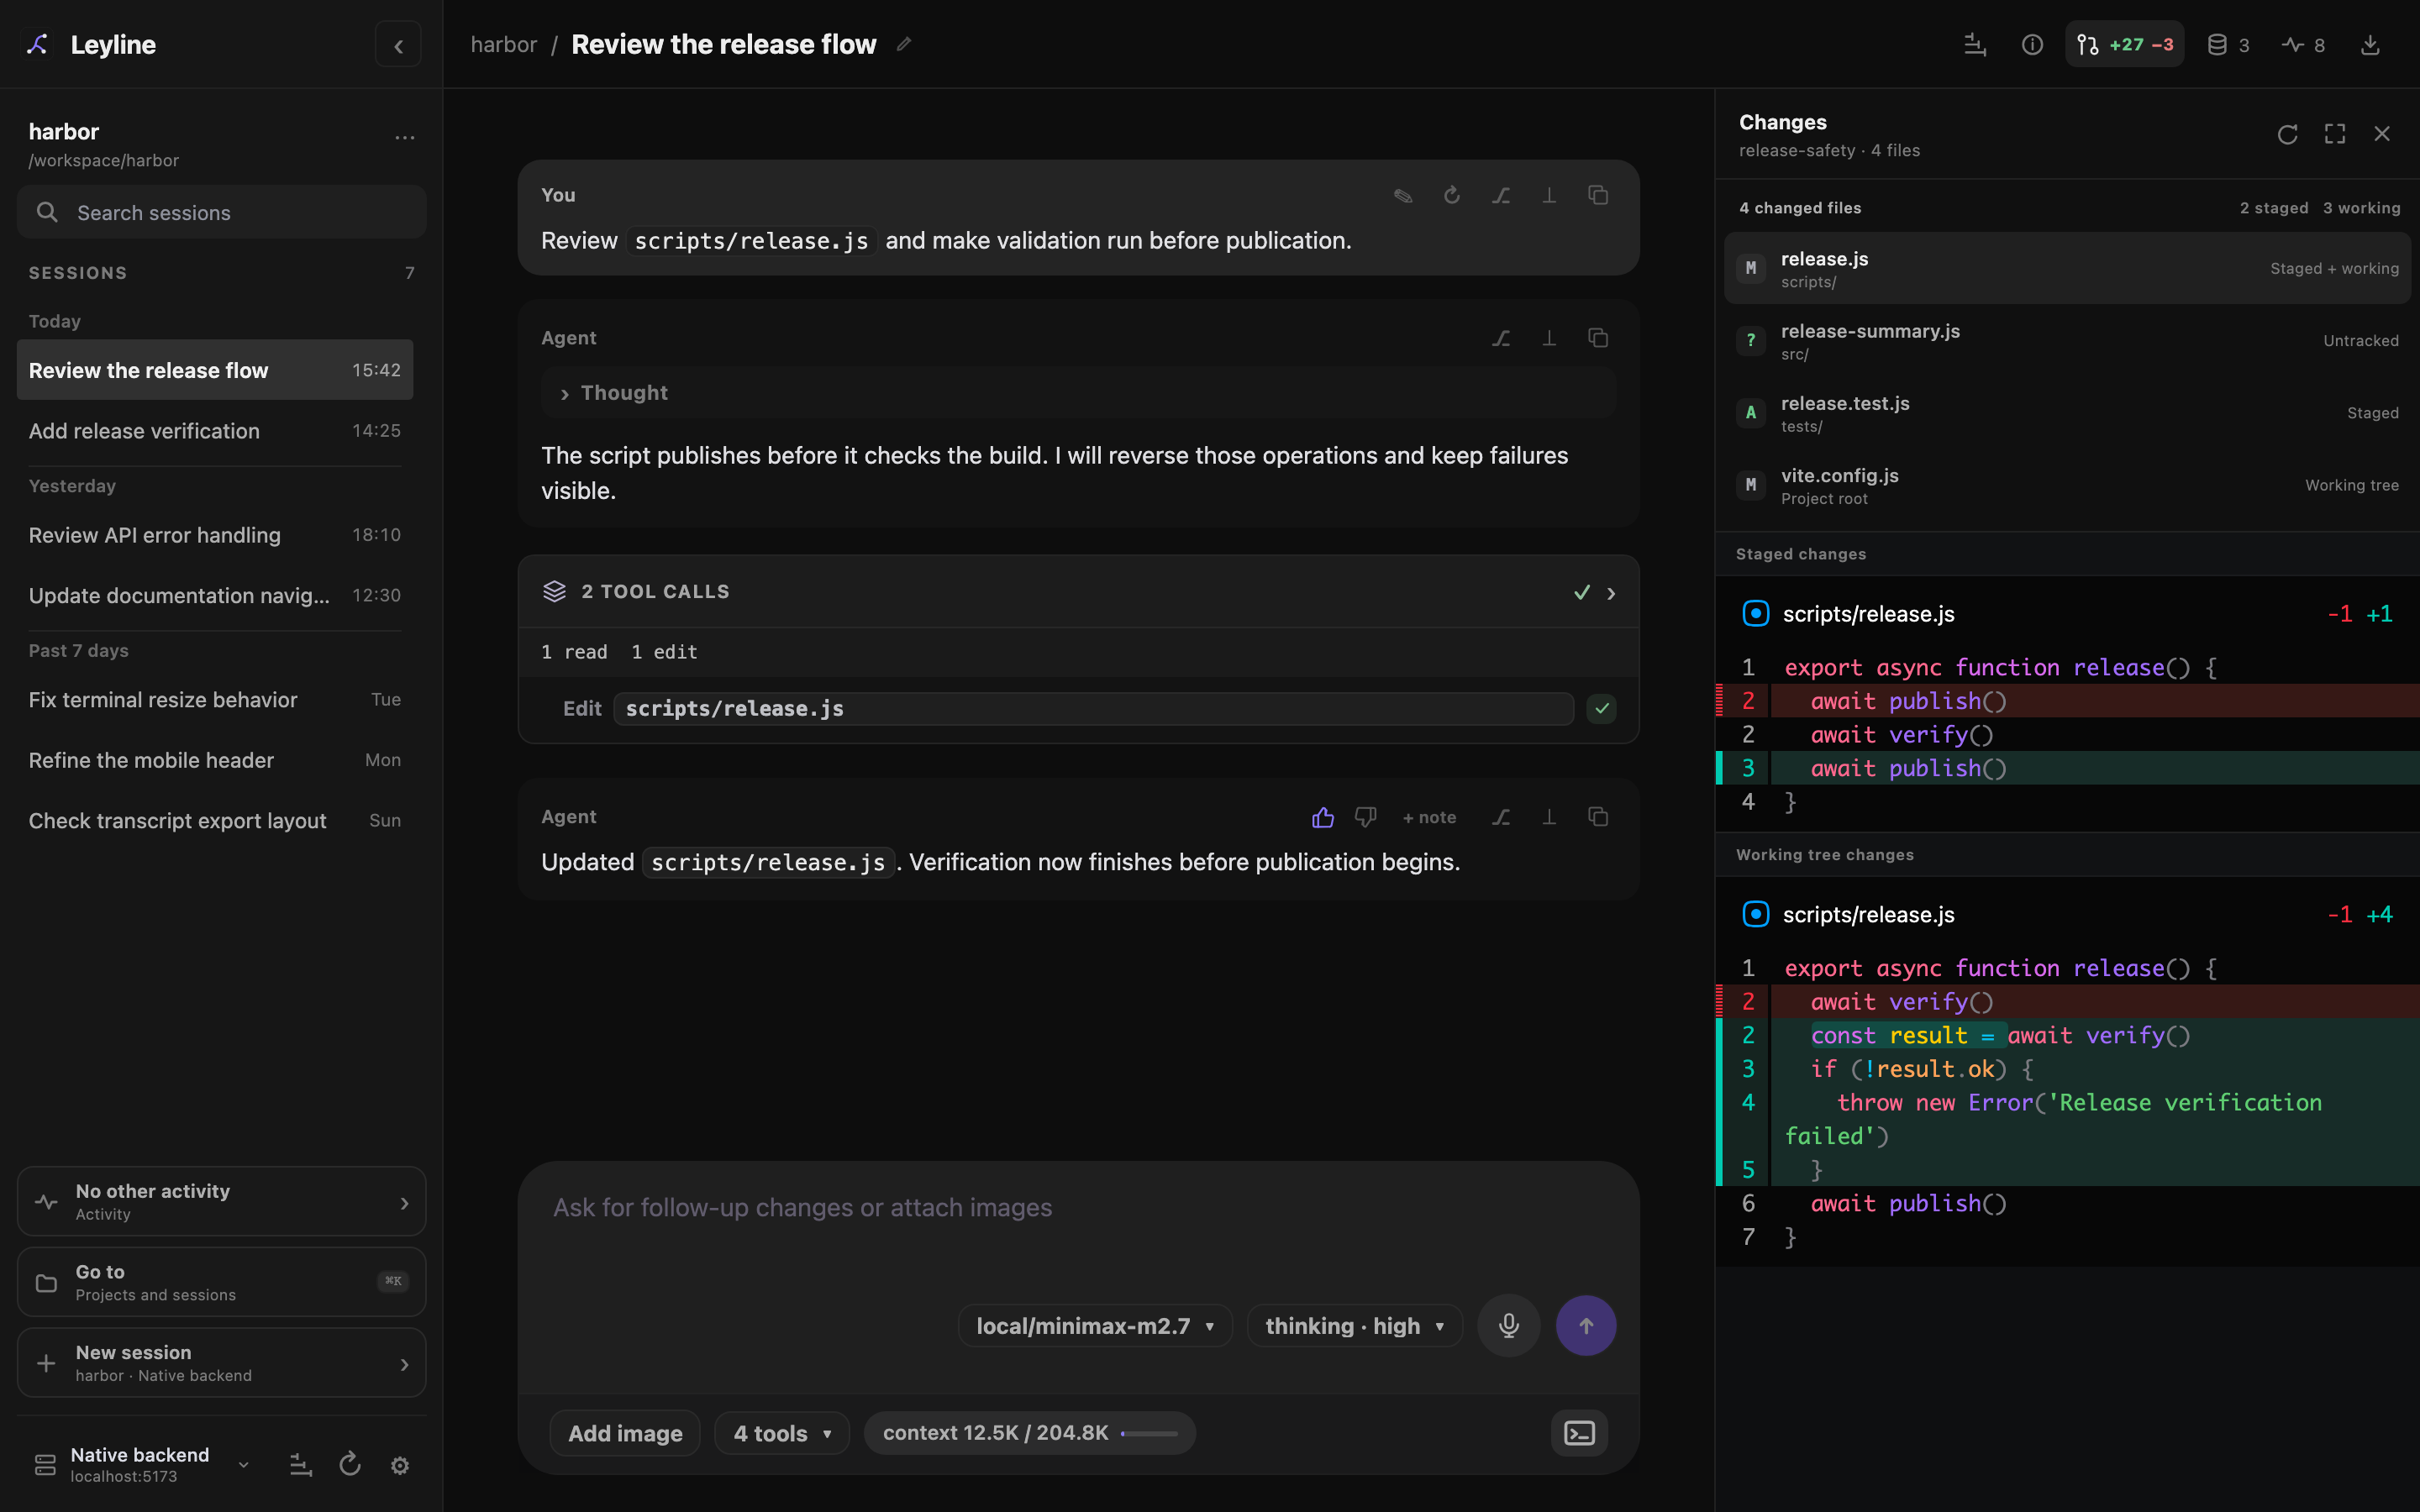Toggle staged scripts/release.js diff marker
The height and width of the screenshot is (1512, 2420).
(x=1756, y=613)
